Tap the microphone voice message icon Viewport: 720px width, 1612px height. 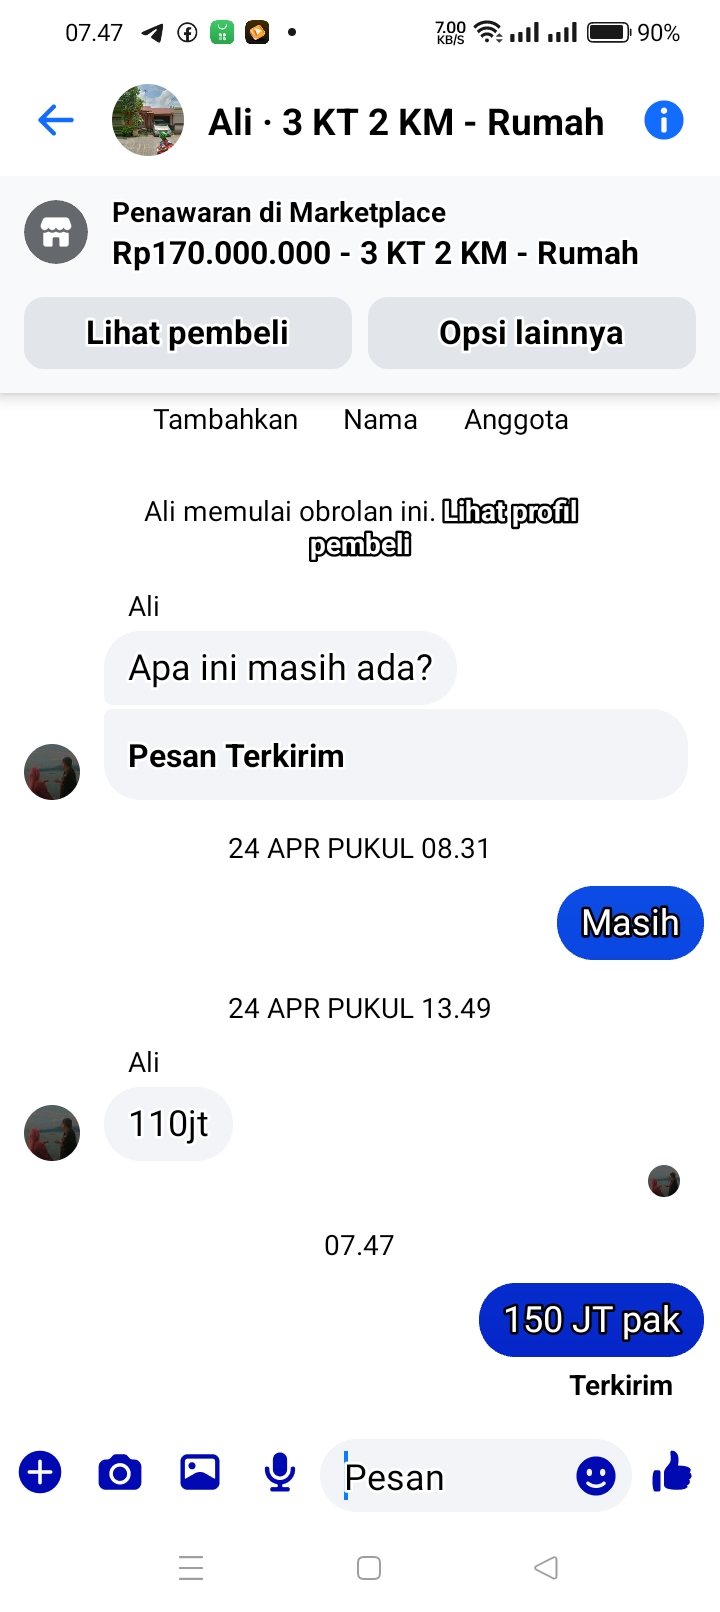pos(280,1472)
